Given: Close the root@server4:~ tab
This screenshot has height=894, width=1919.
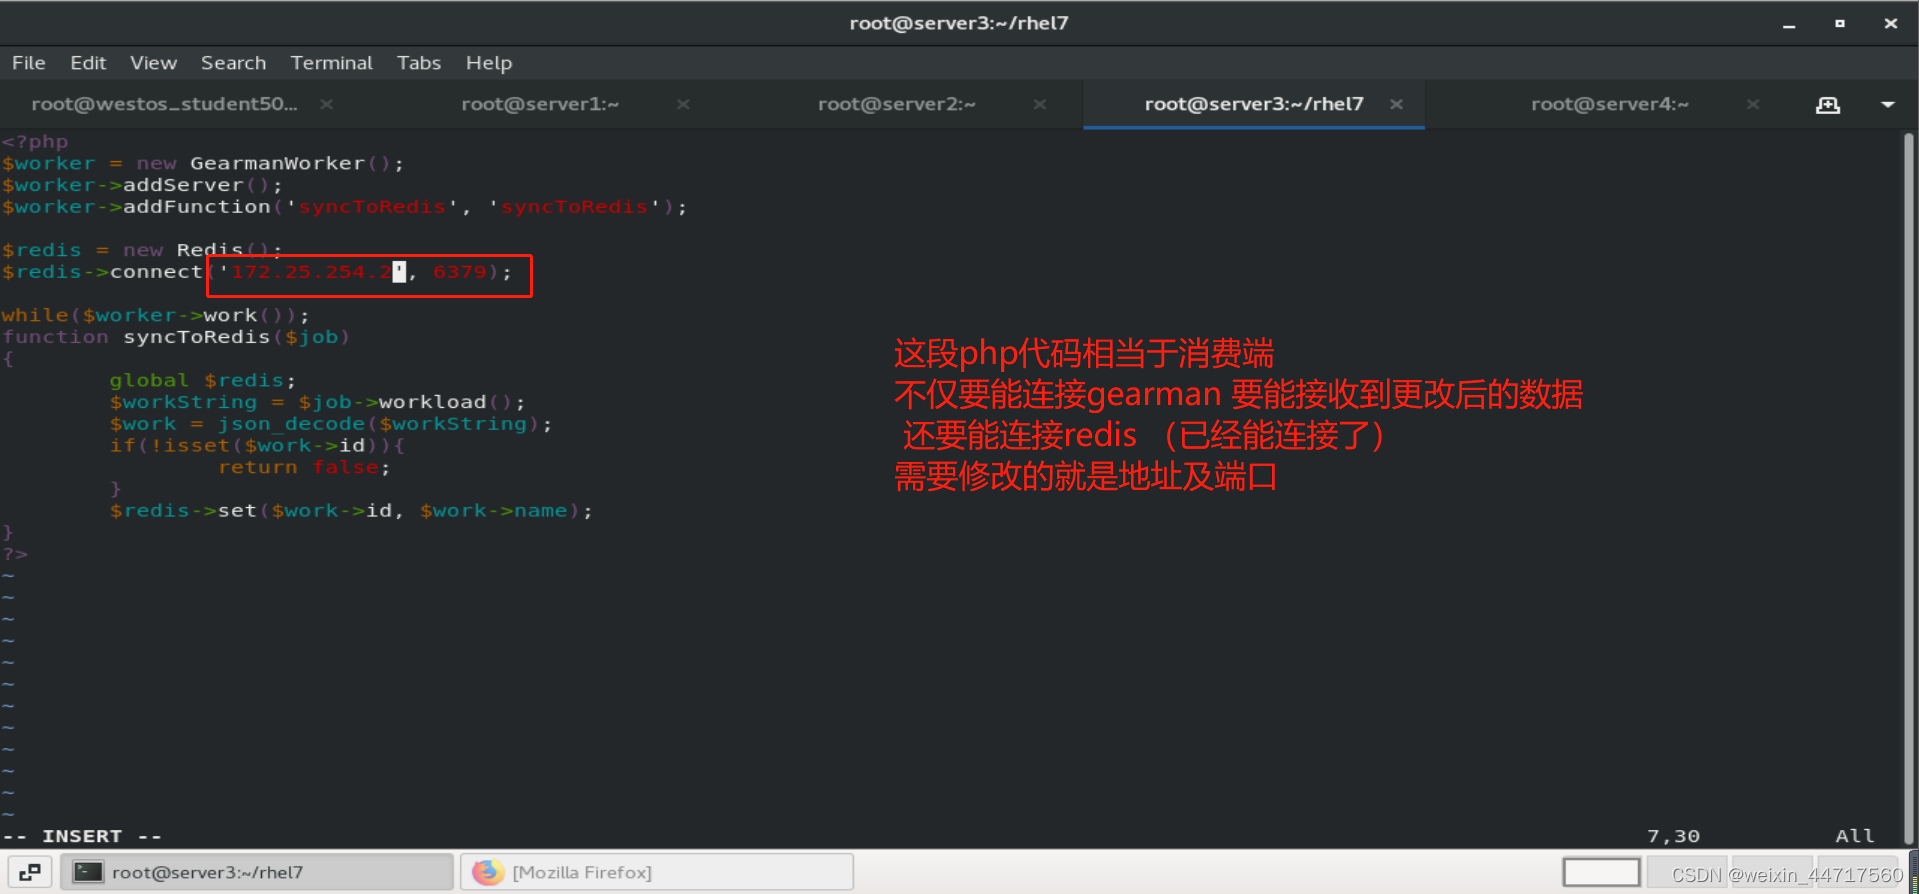Looking at the screenshot, I should 1753,104.
